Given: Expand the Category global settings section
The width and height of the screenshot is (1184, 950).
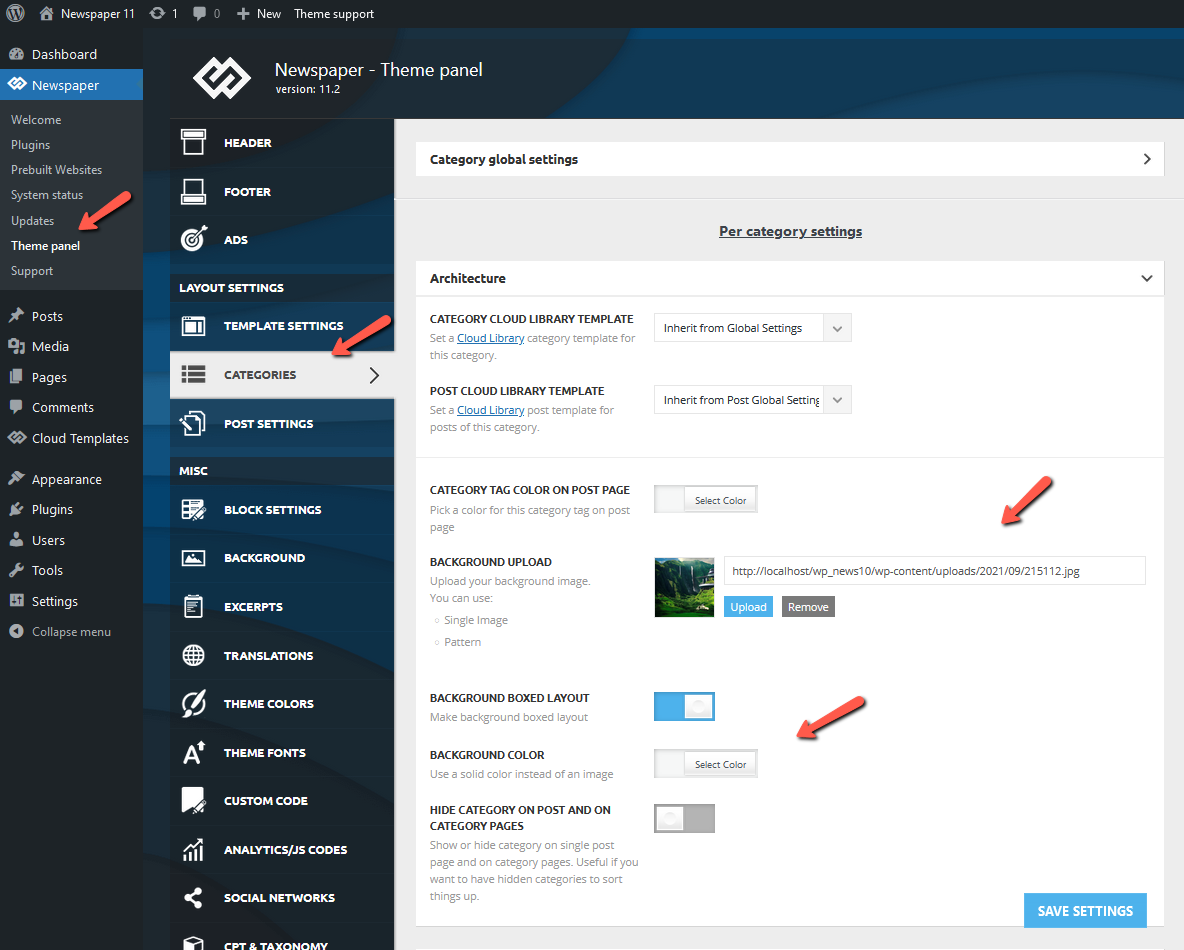Looking at the screenshot, I should (x=789, y=159).
